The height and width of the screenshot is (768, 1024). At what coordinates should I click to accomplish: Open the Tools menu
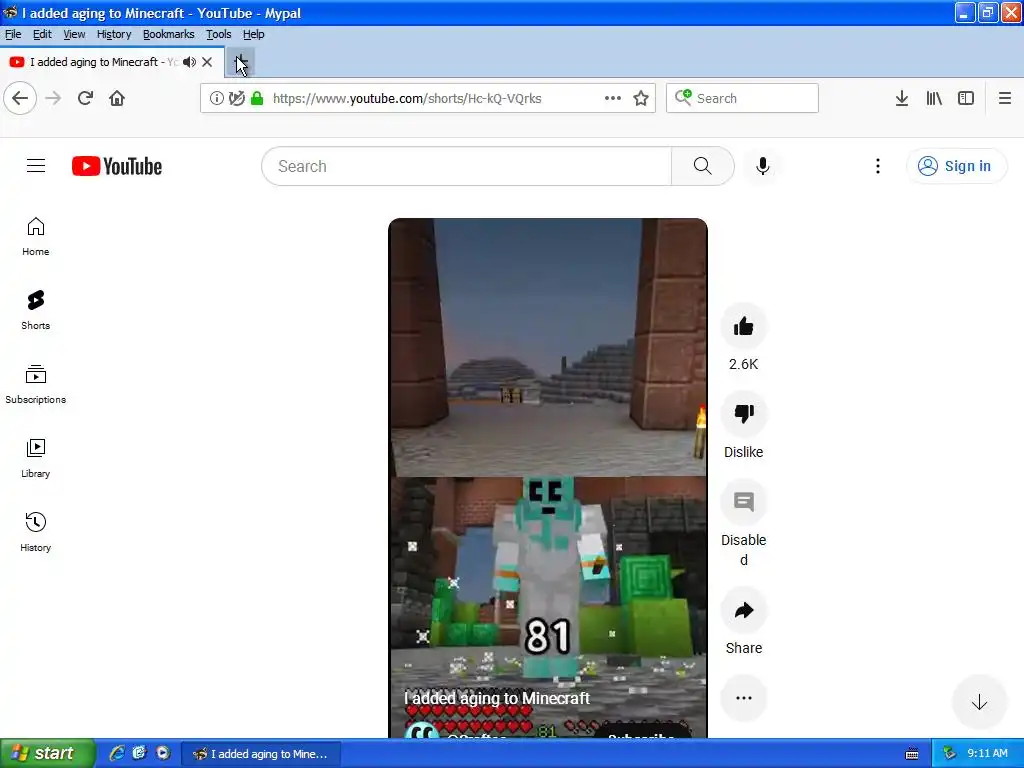[x=219, y=34]
